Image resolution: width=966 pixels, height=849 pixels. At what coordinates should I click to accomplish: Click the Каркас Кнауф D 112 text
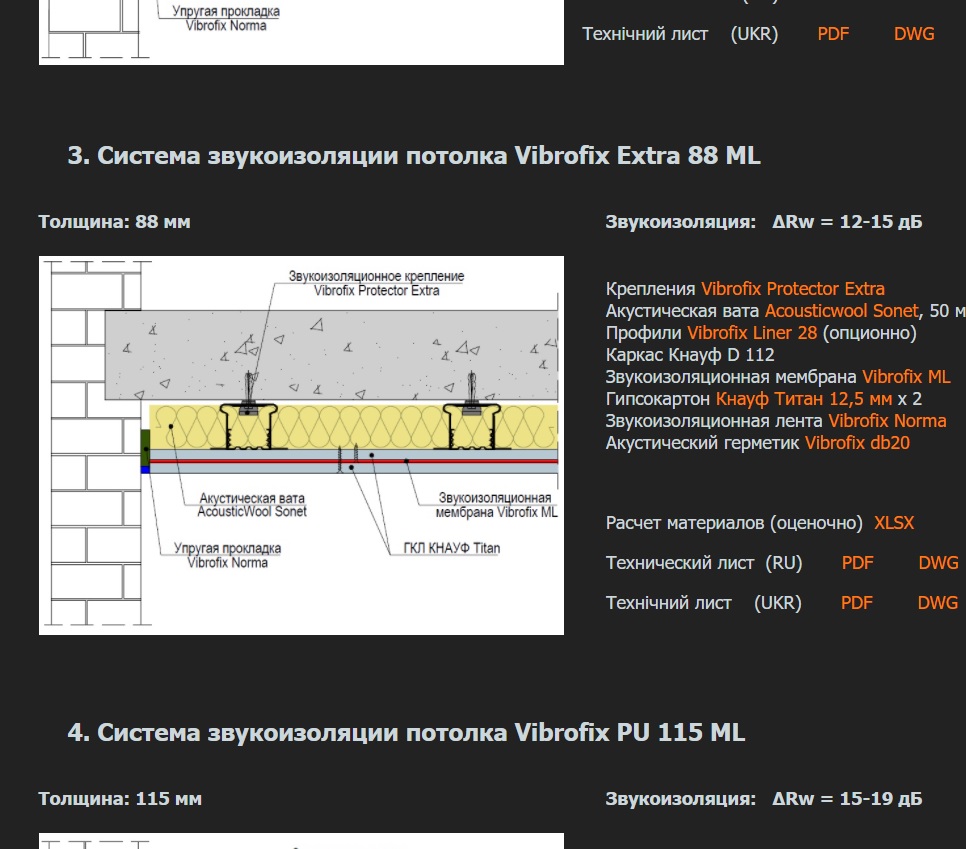coord(690,355)
